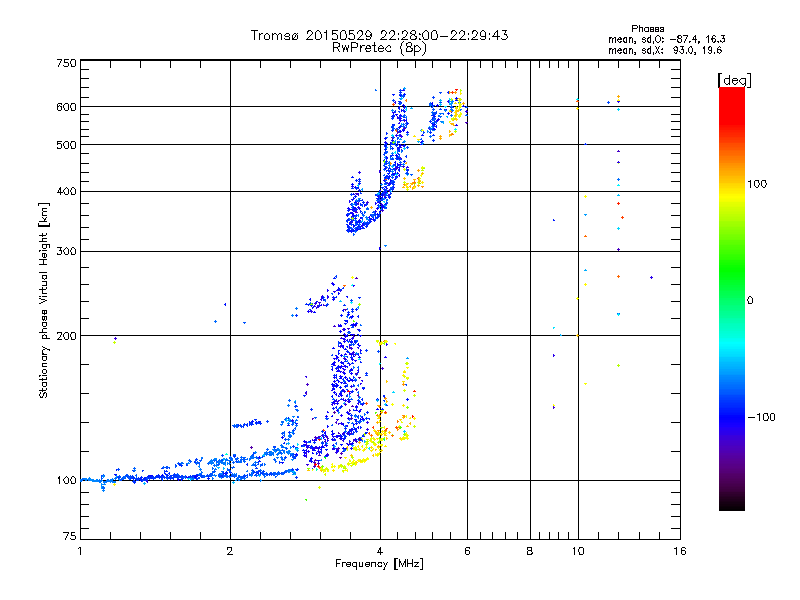Click the x-axis '8' tick label
Screen dimensions: 800x600
[x=530, y=551]
